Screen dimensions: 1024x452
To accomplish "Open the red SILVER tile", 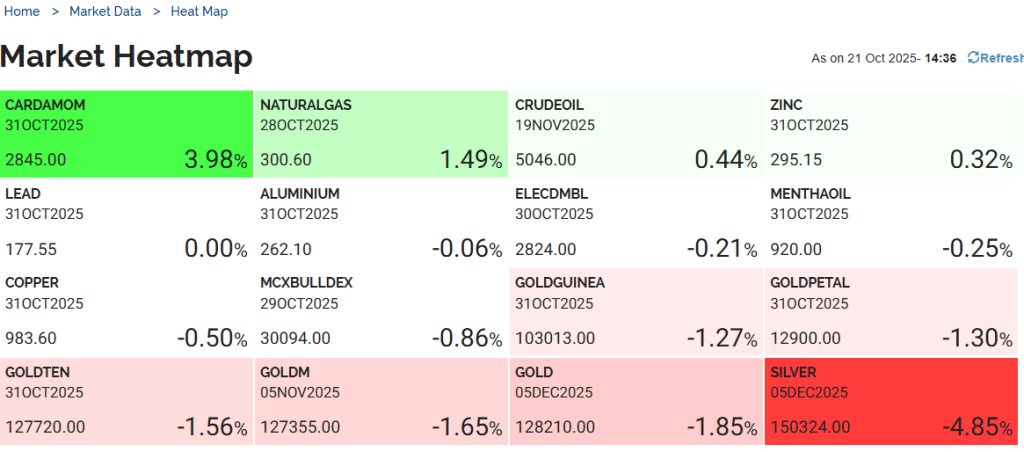I will (891, 401).
